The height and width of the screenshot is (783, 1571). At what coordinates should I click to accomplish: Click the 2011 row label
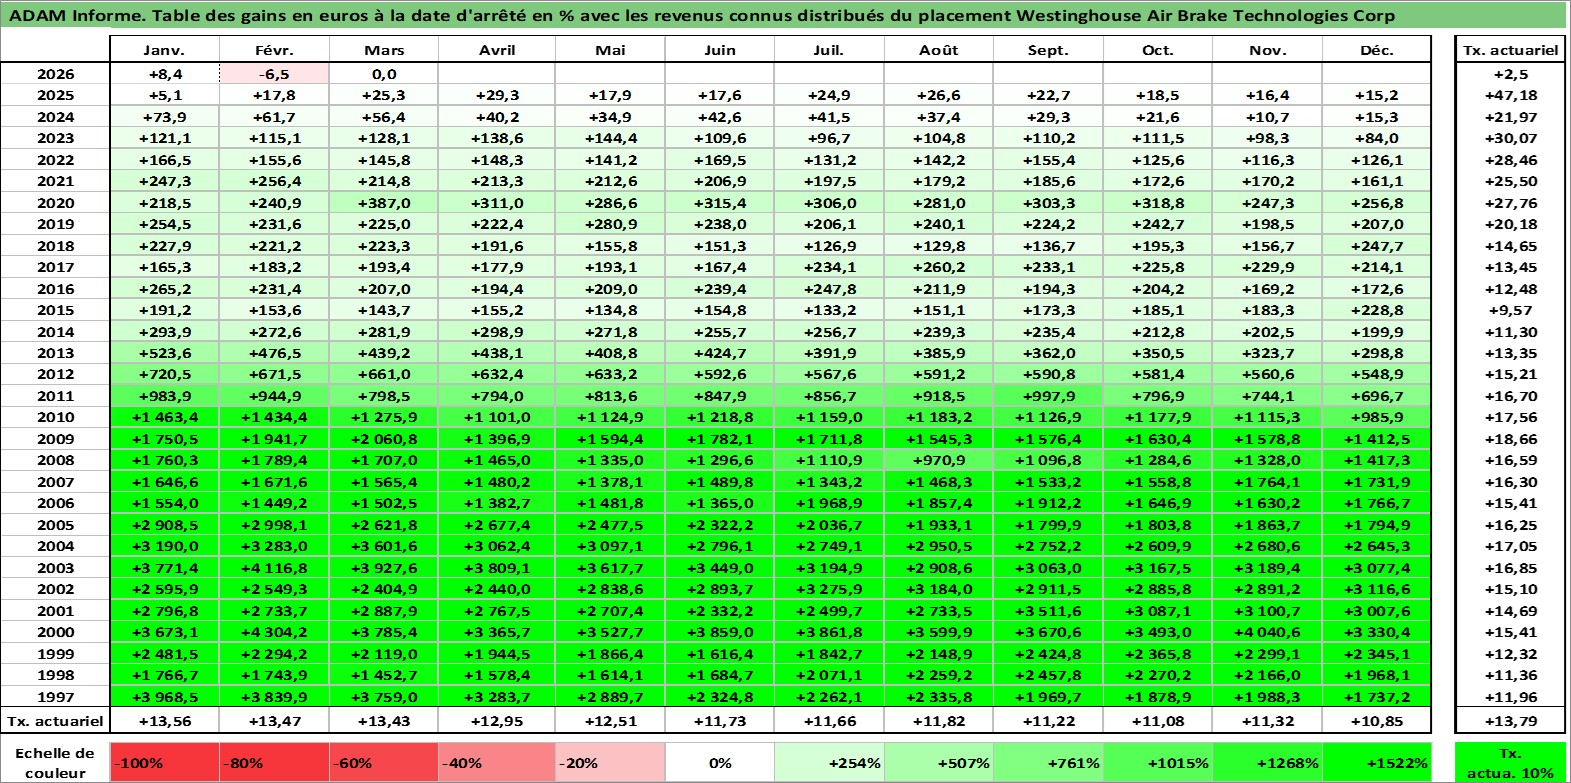pos(55,396)
